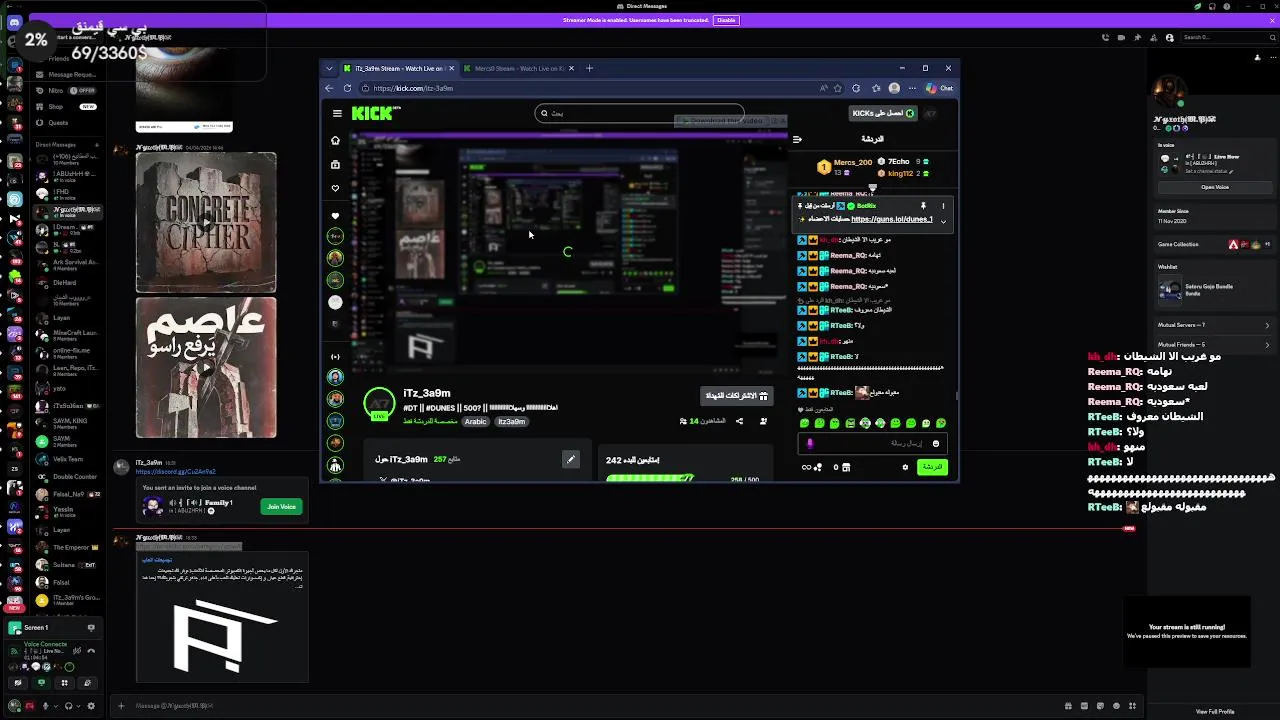
Task: Open guns.lol/dunes link in pinned message
Action: click(892, 219)
